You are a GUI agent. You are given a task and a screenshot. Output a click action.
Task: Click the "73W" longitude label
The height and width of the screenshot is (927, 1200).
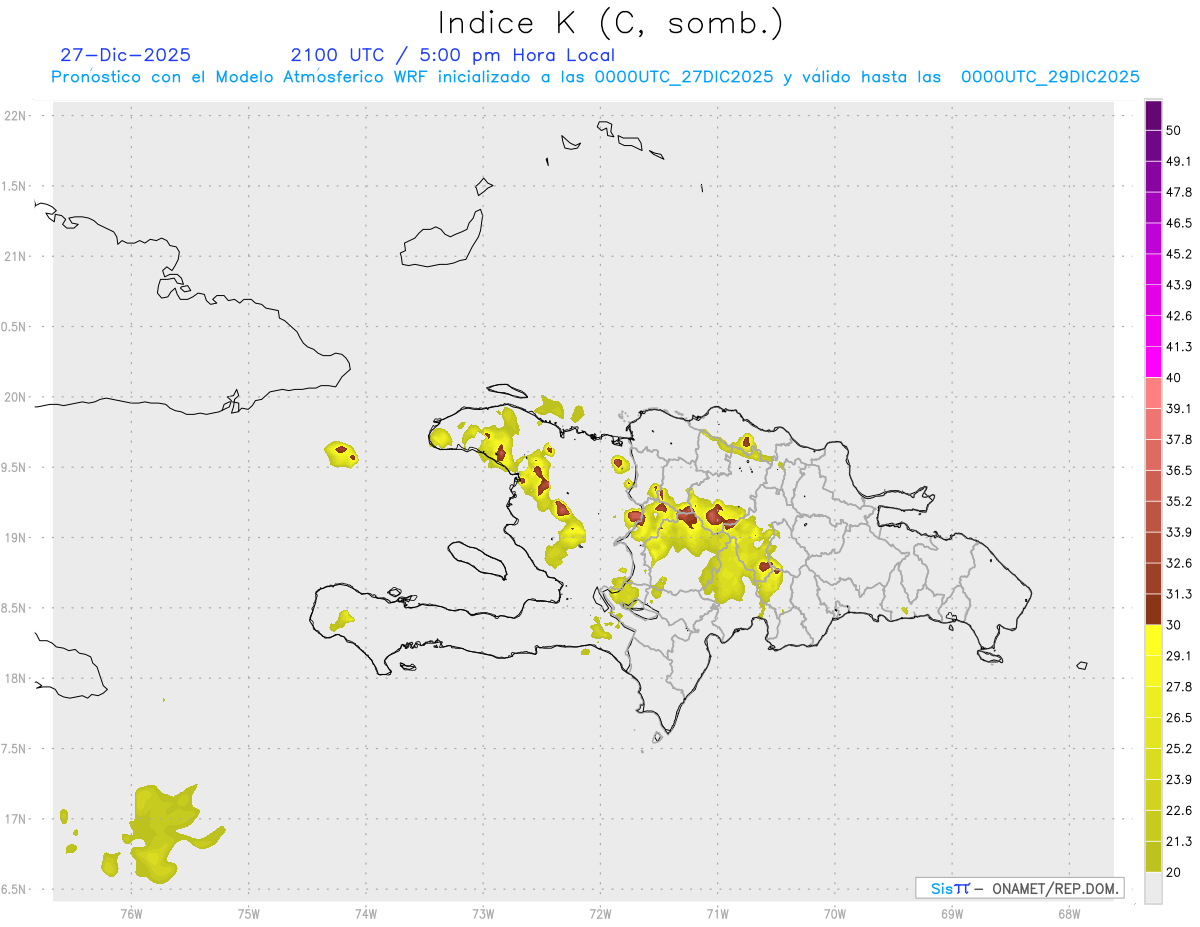tap(483, 915)
